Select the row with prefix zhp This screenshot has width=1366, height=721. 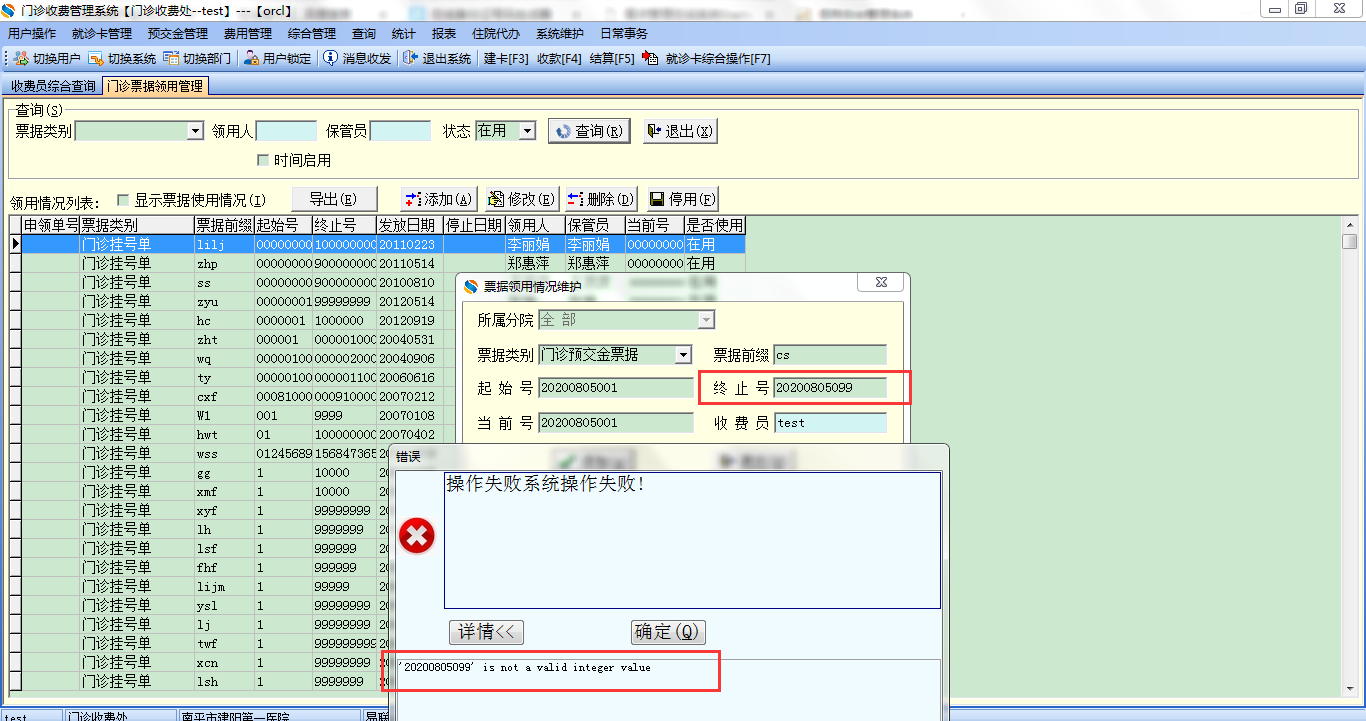[x=384, y=264]
